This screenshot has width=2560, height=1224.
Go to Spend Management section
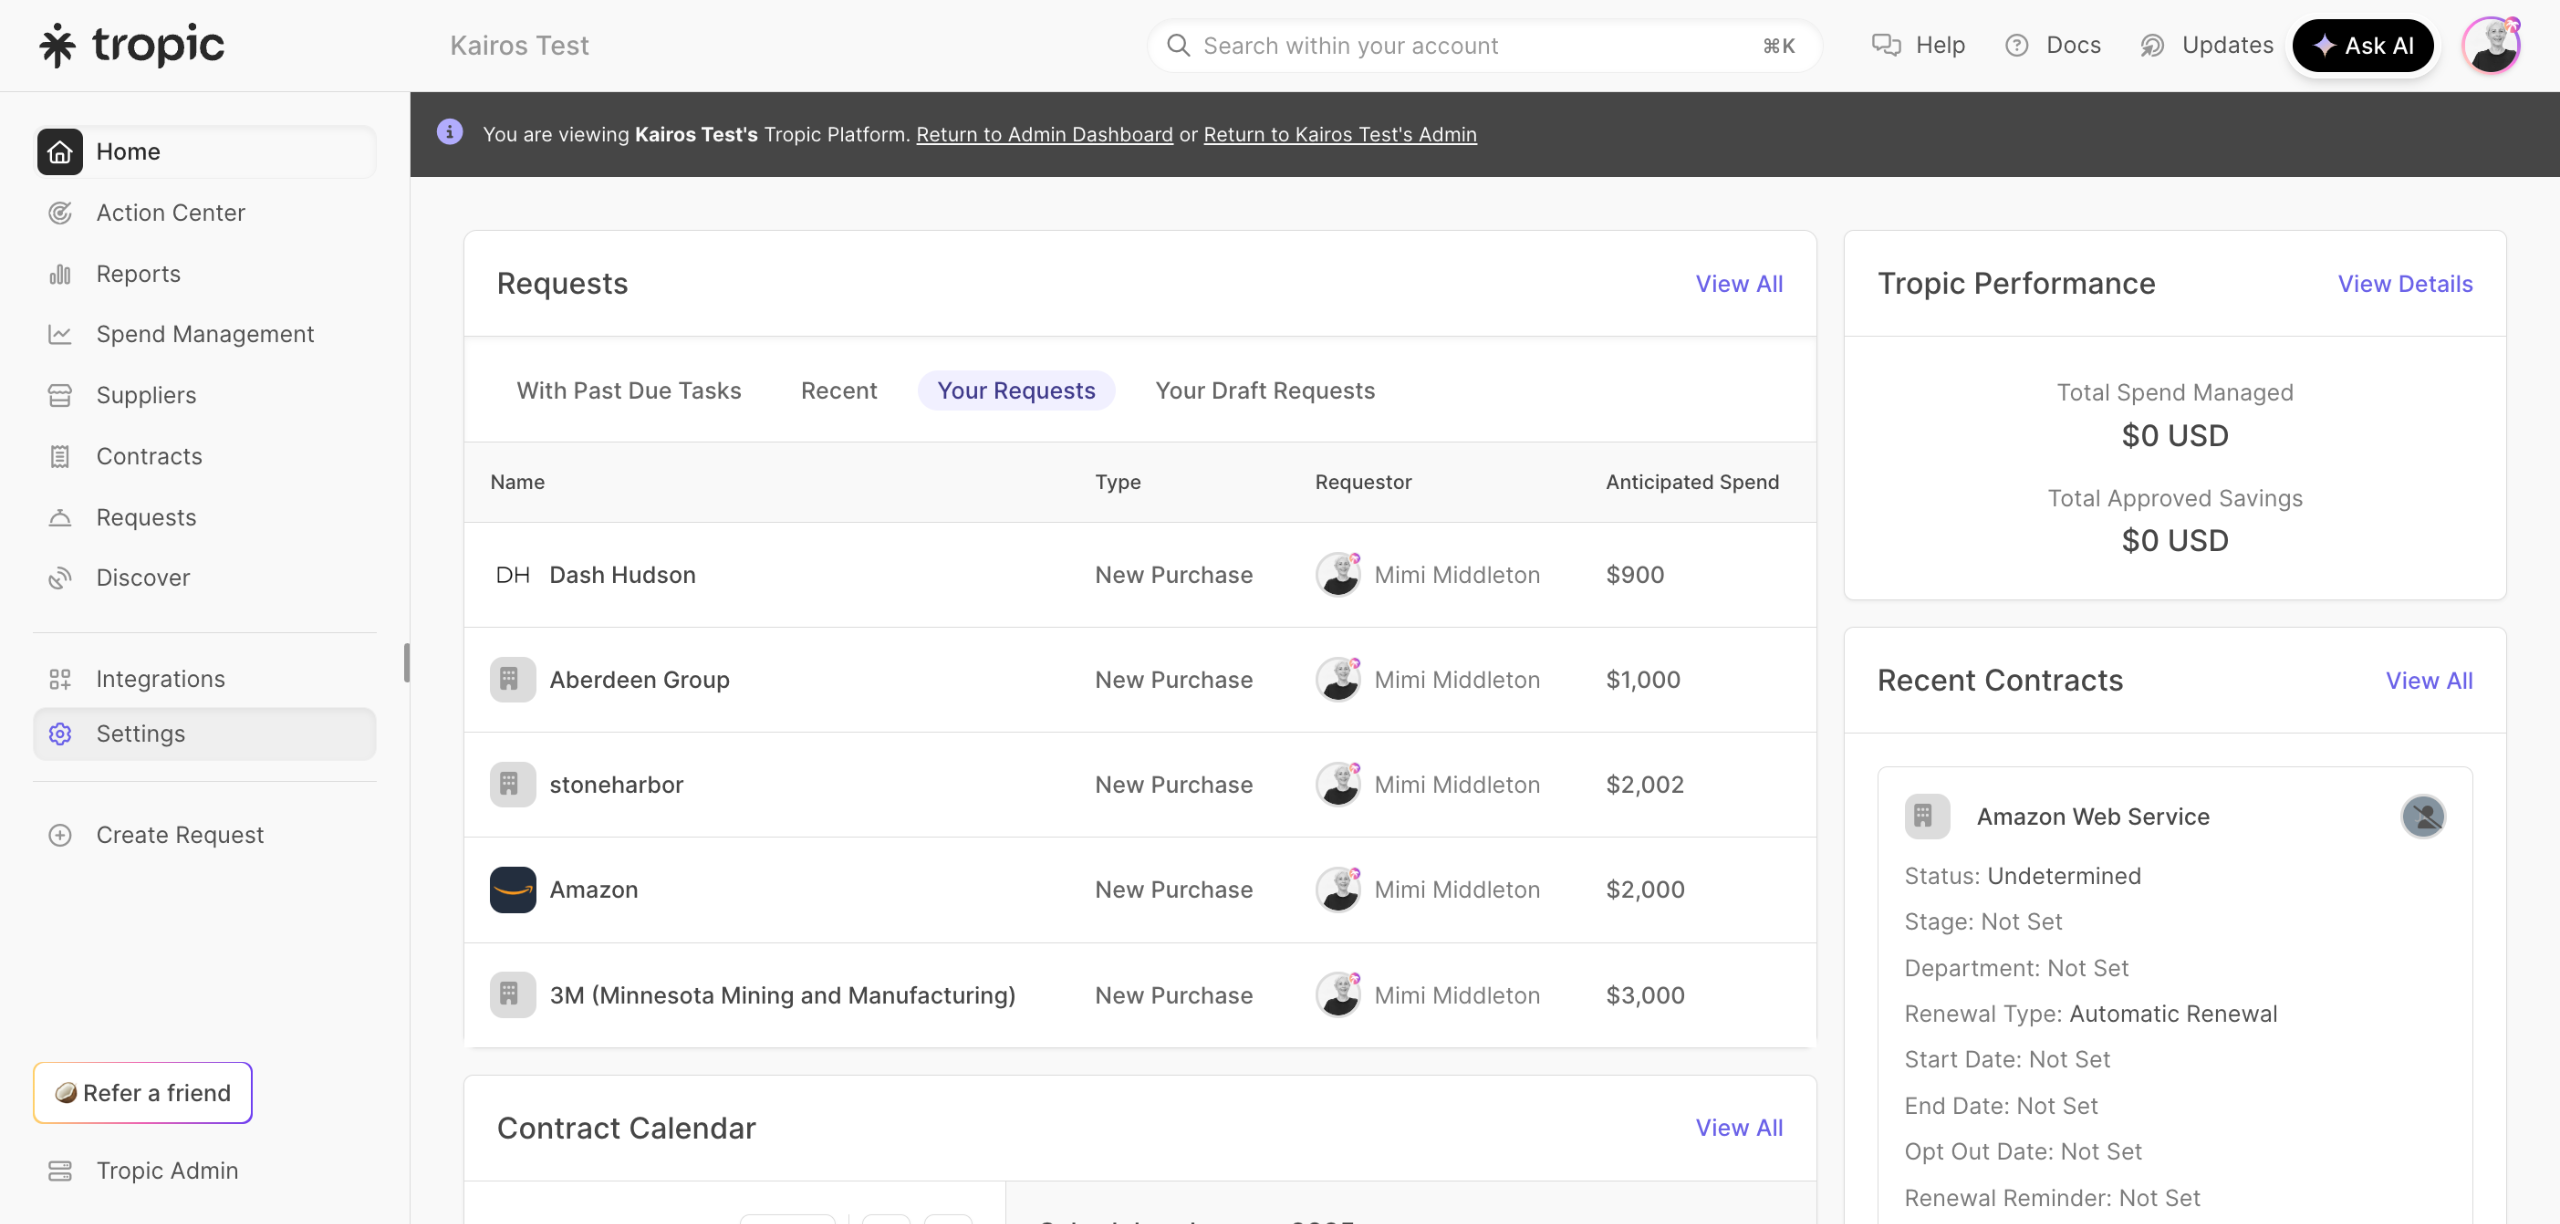point(204,334)
